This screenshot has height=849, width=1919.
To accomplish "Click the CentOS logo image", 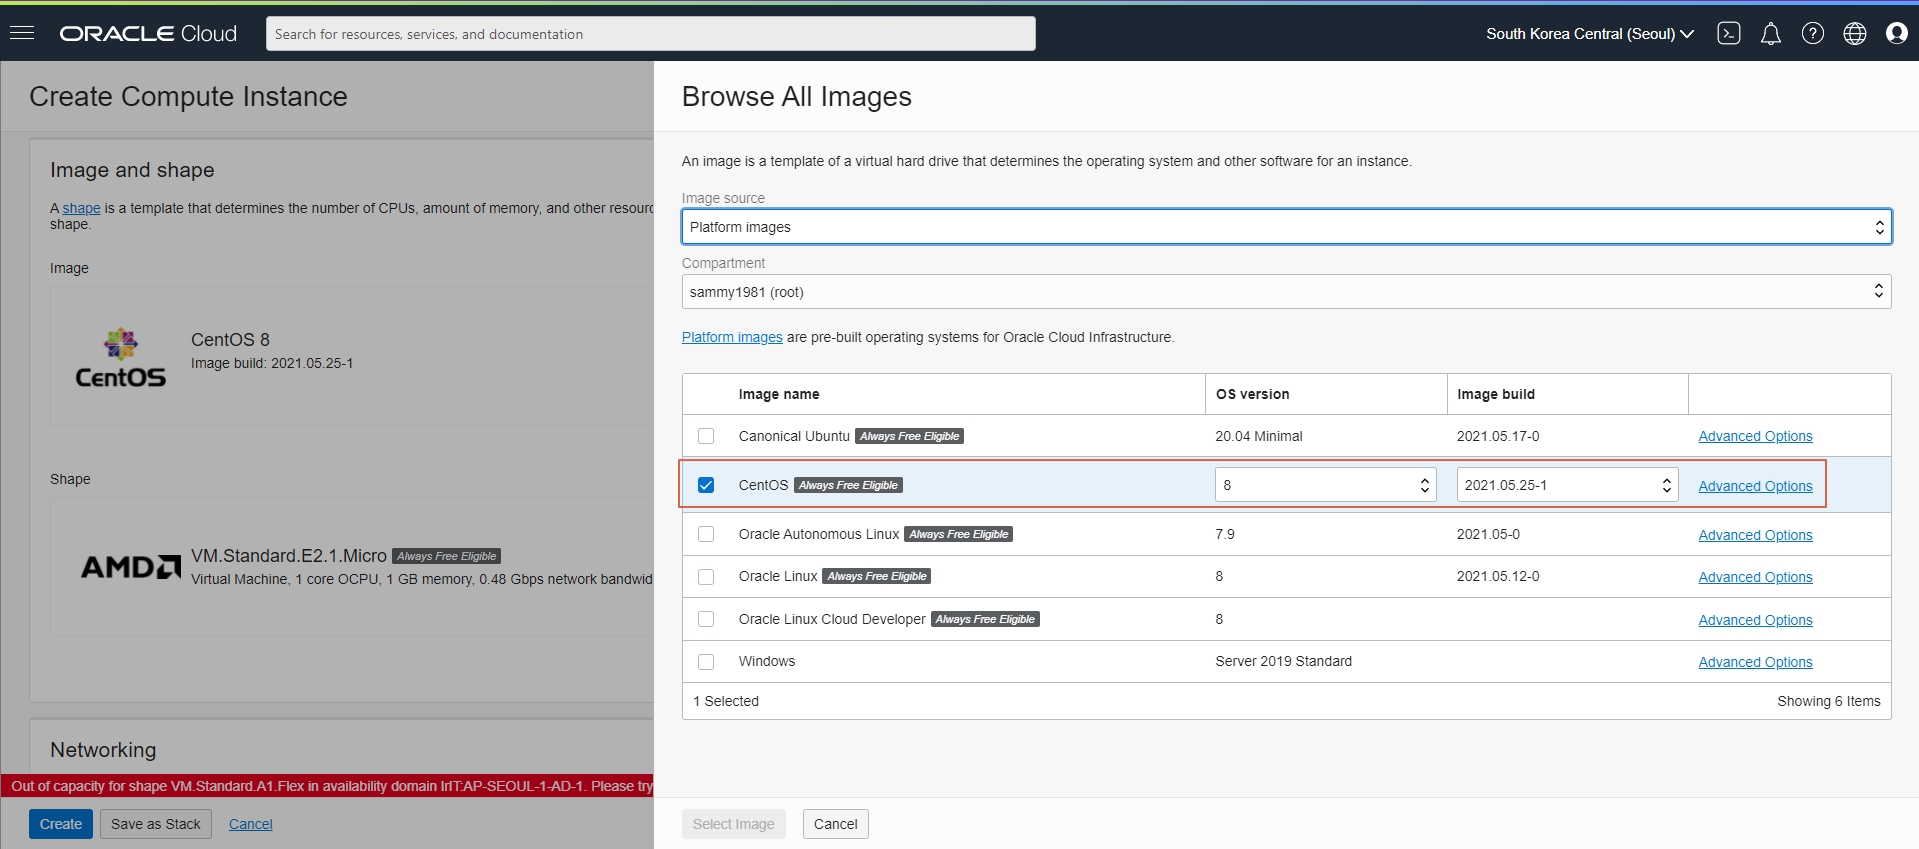I will [x=121, y=358].
